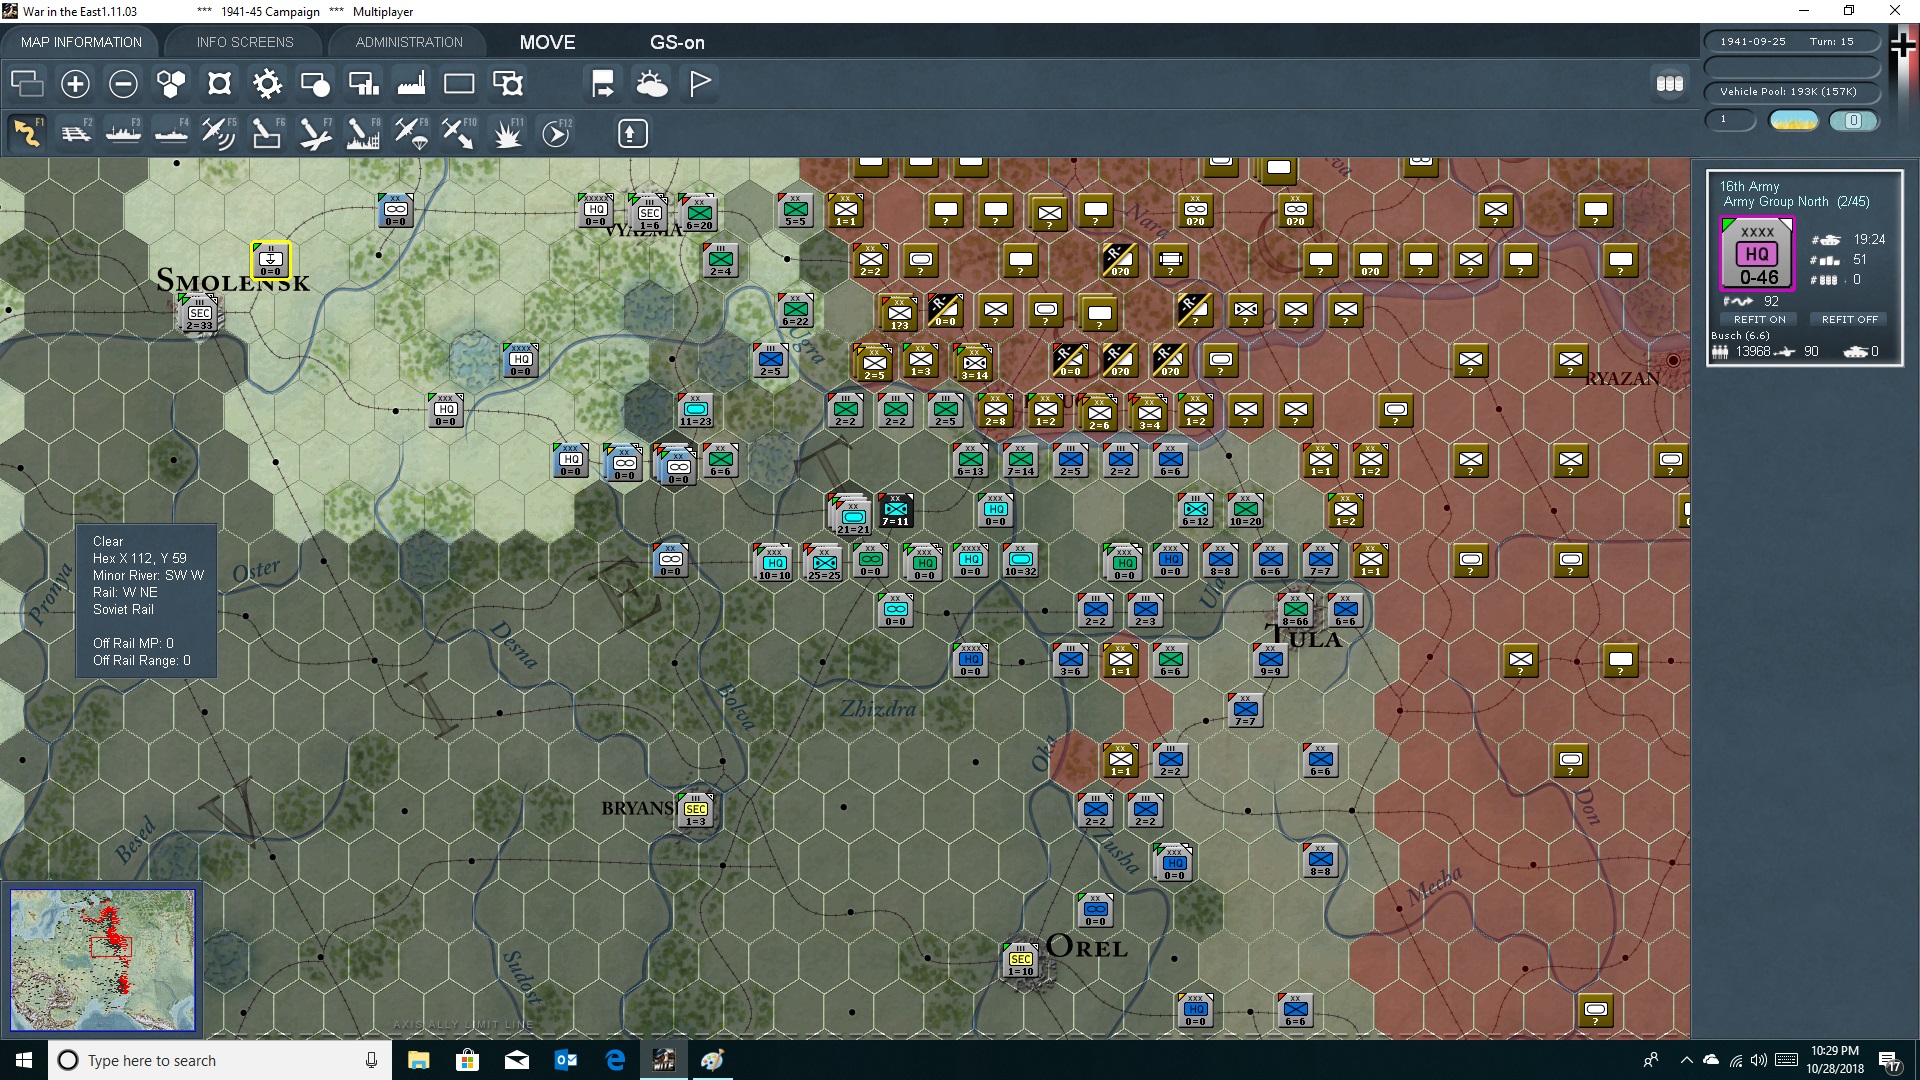Click the yellow ground conditions indicator
The height and width of the screenshot is (1080, 1920).
(1793, 120)
